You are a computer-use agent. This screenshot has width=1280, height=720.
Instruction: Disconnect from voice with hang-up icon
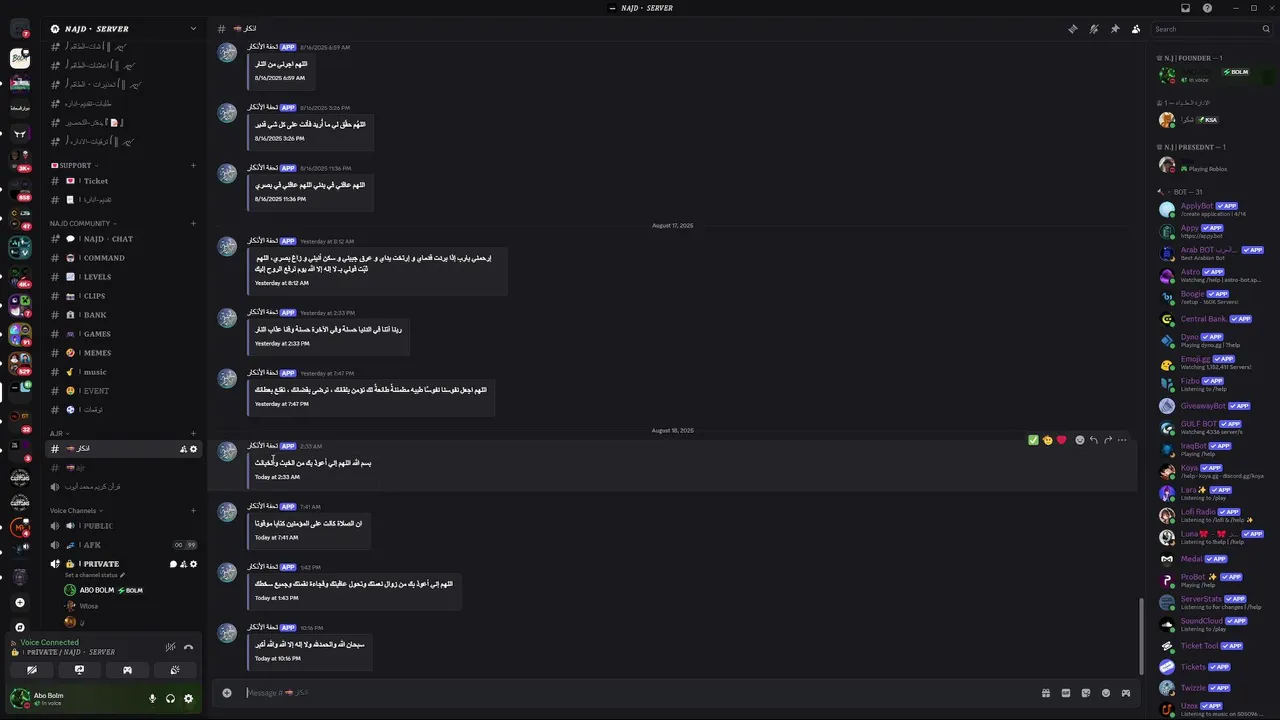188,647
